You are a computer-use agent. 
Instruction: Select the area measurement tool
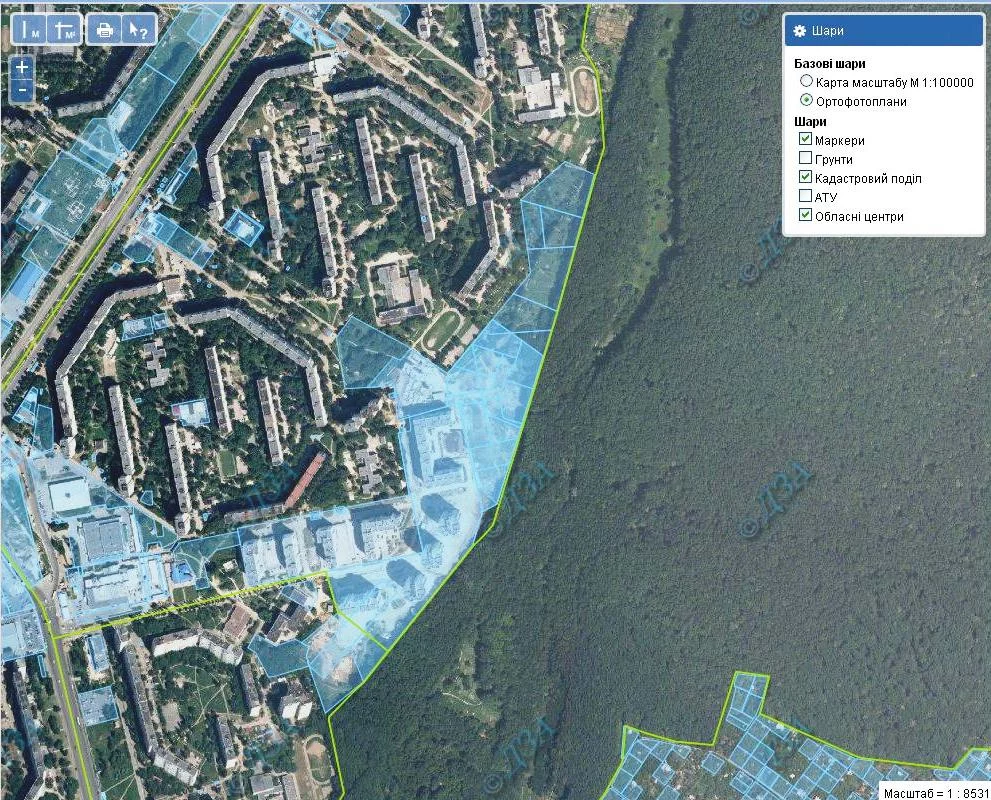64,30
